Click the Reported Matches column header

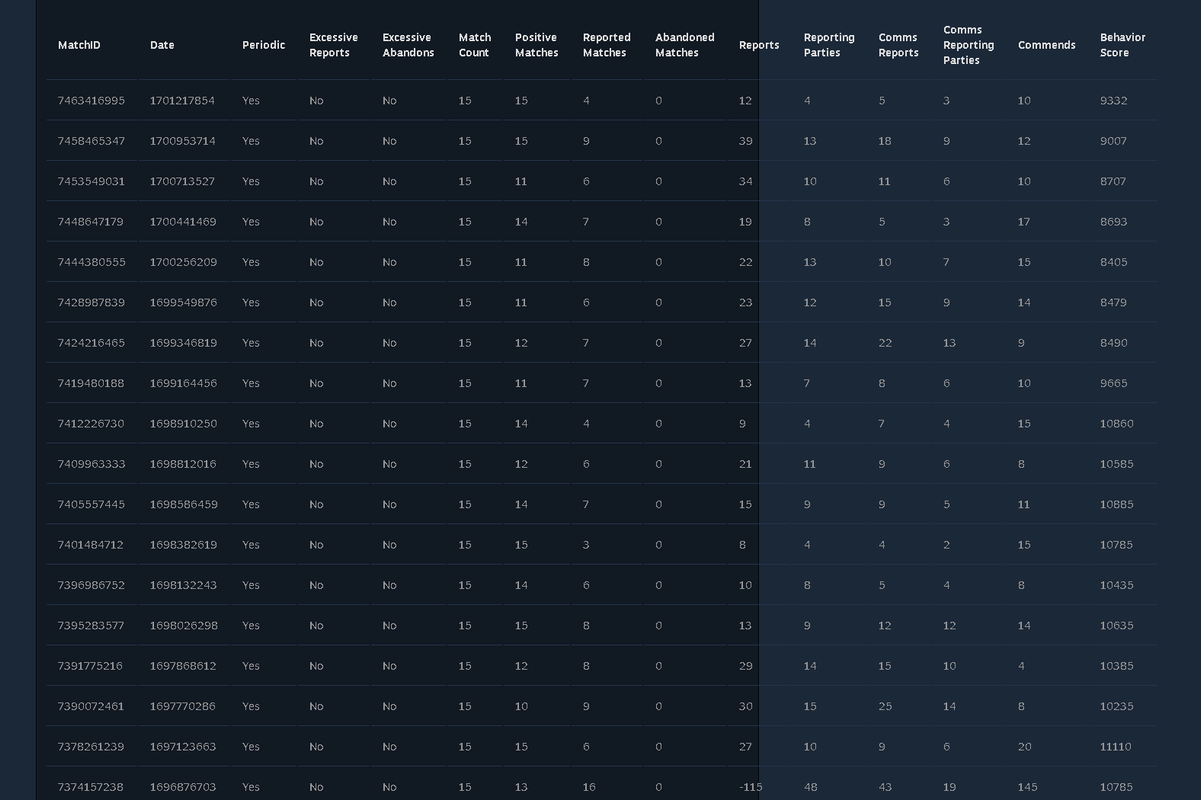606,45
